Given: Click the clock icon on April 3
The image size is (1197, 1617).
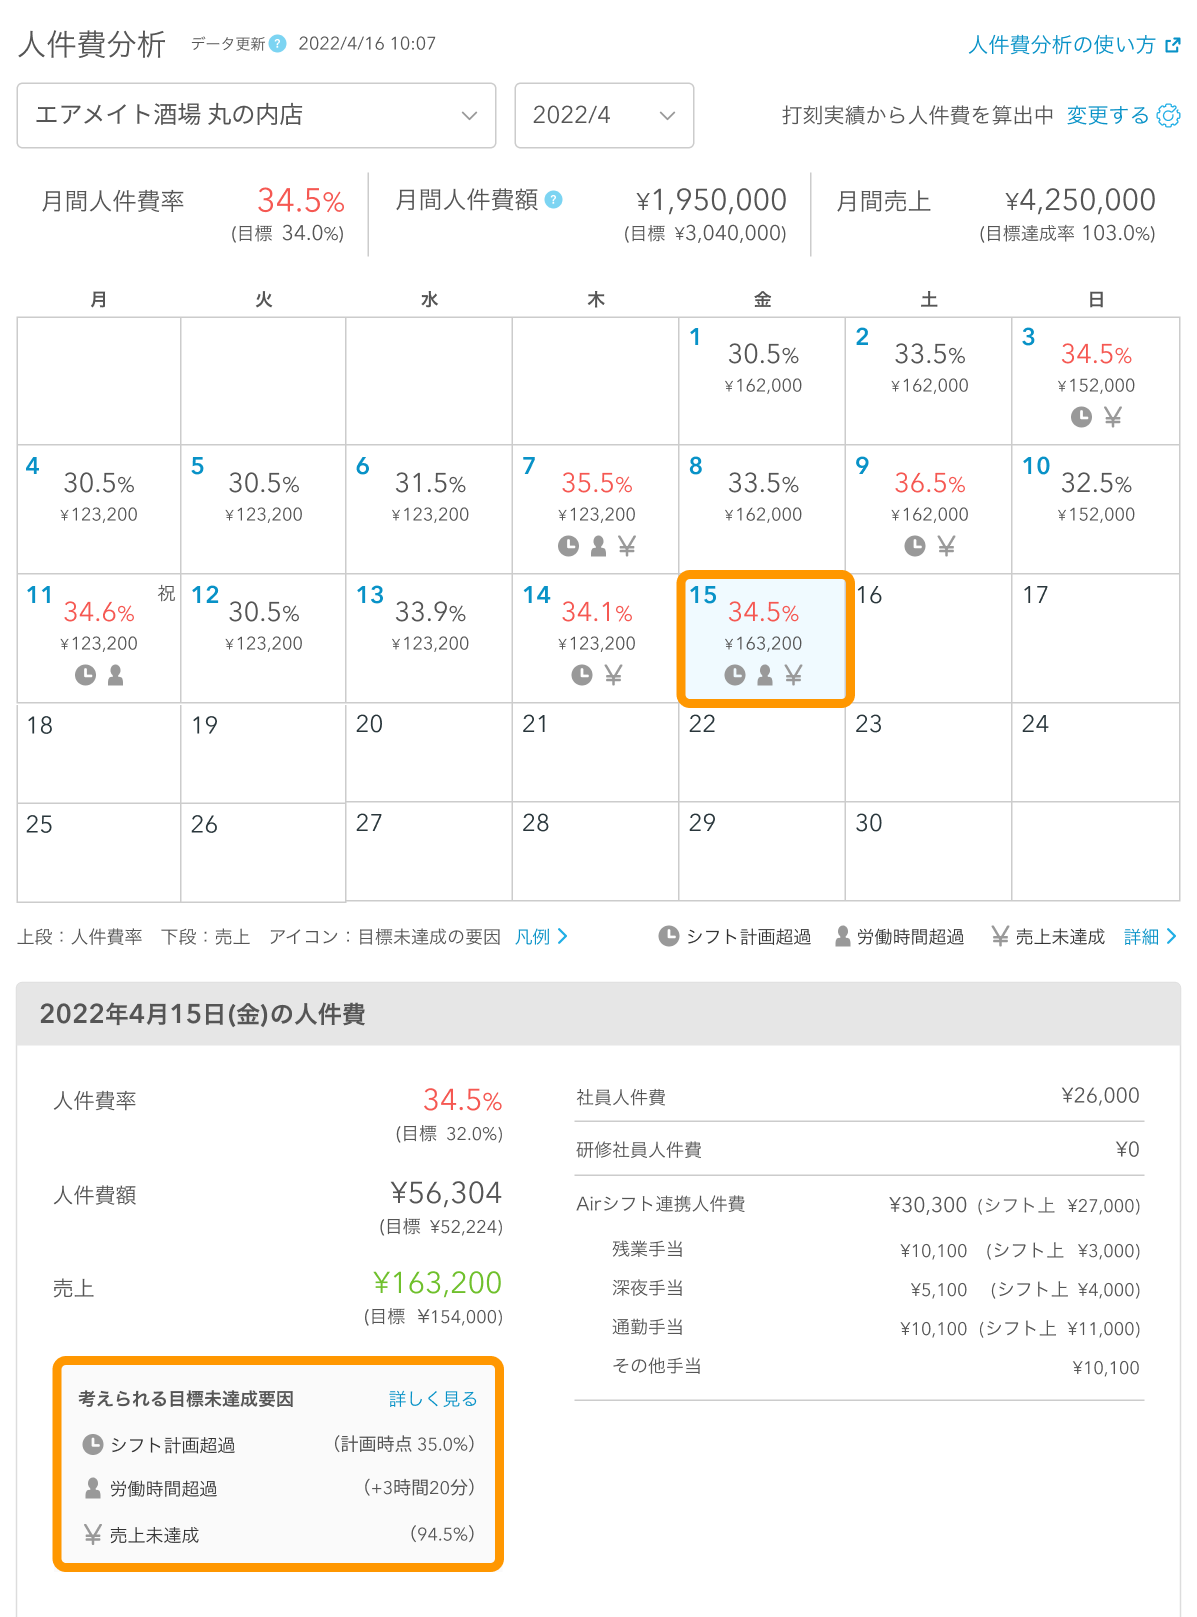Looking at the screenshot, I should pos(1081,417).
